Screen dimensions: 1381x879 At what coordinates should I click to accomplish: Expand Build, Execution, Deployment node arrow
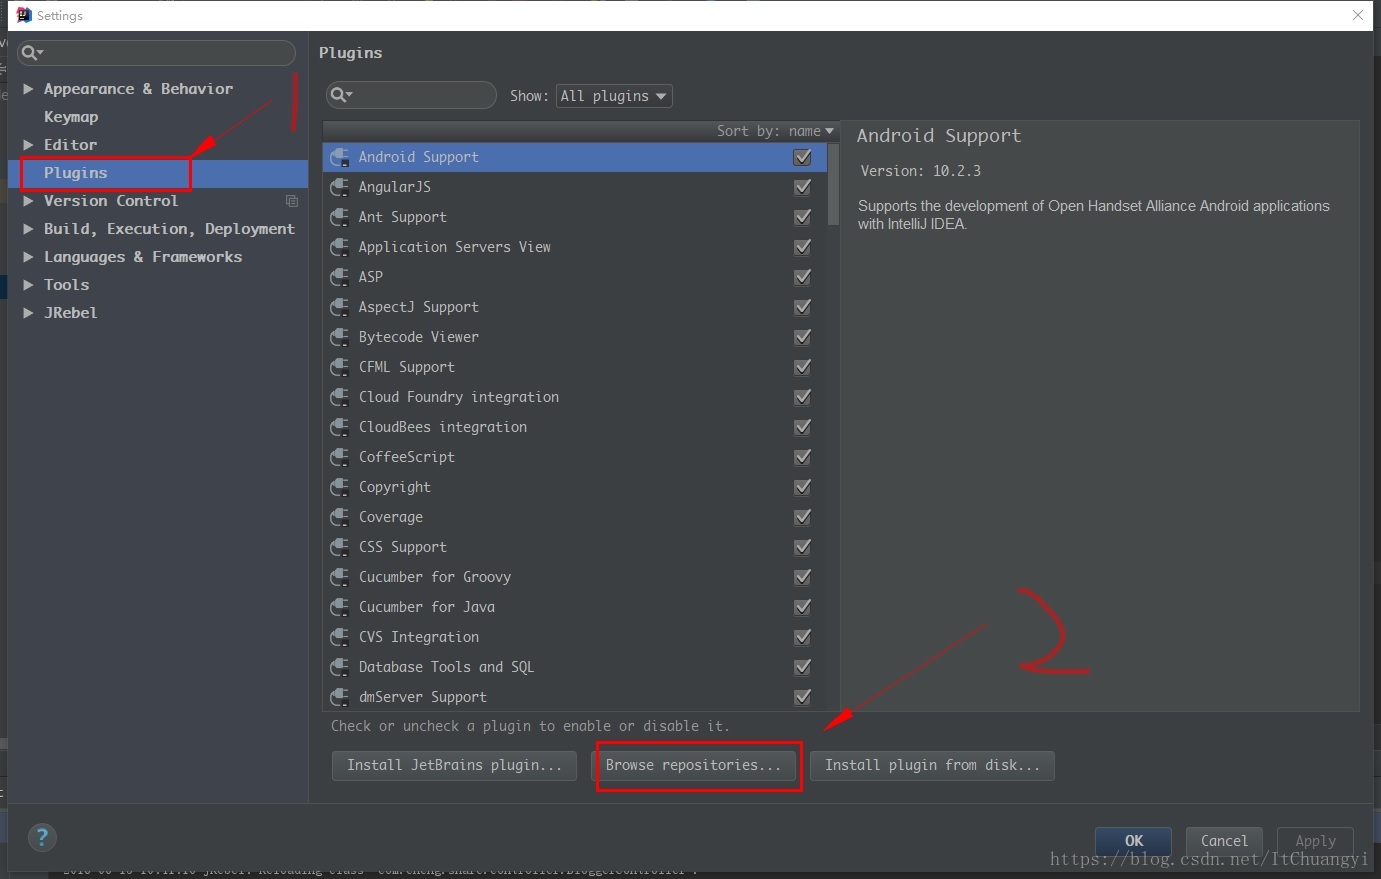pos(28,229)
